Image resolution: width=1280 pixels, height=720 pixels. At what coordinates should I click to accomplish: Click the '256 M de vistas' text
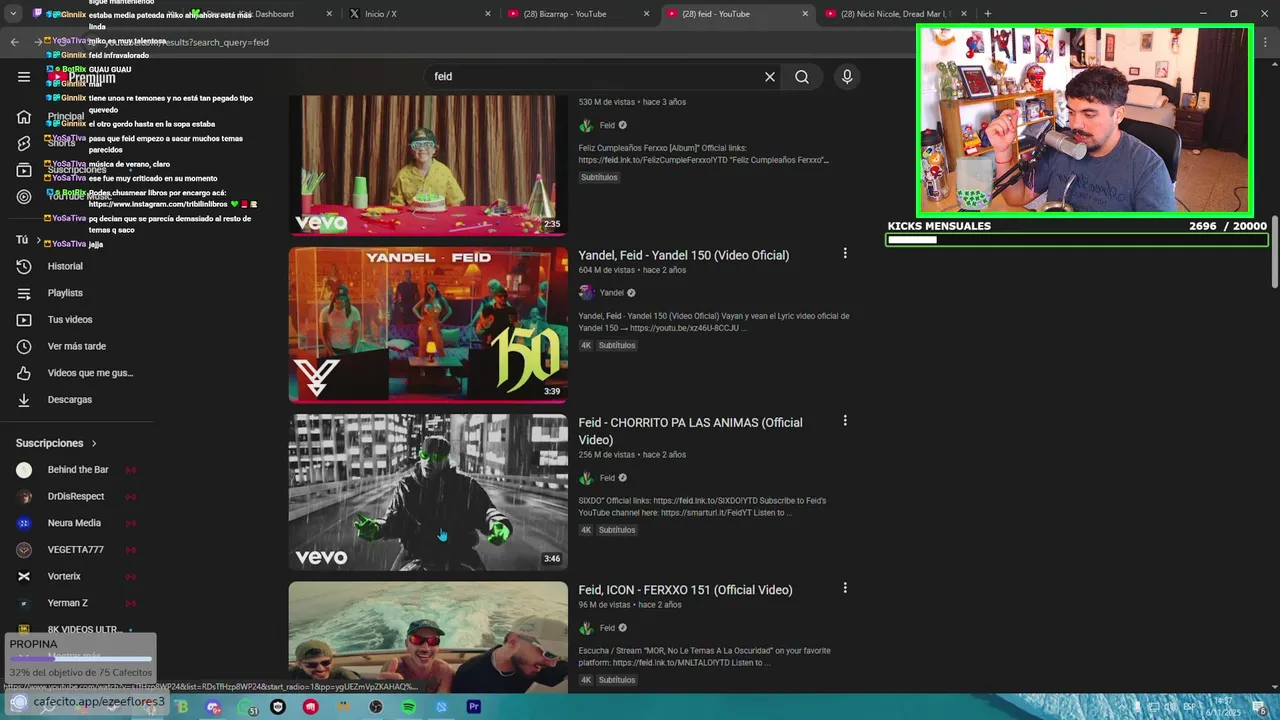[x=607, y=455]
